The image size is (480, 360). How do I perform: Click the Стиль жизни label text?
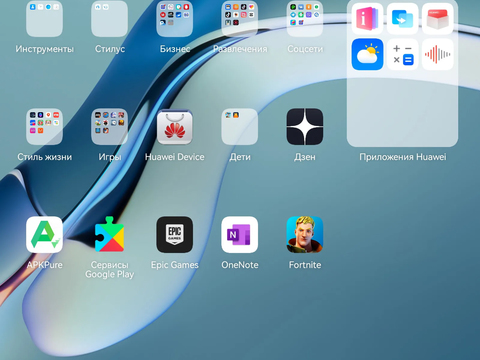[x=44, y=157]
